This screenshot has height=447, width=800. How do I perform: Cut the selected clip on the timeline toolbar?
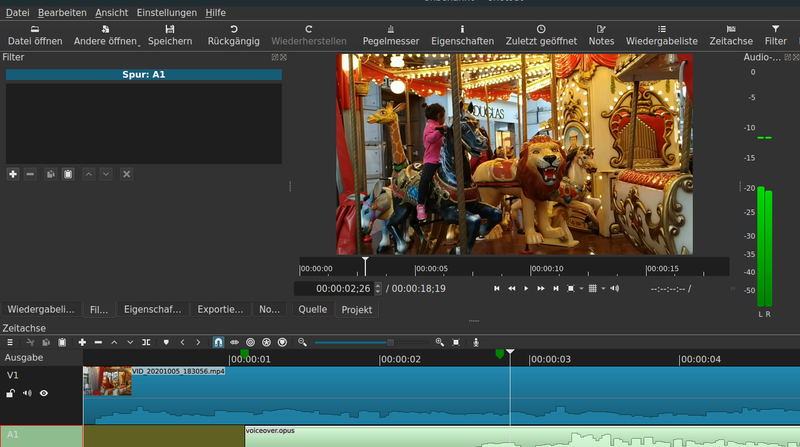point(30,342)
